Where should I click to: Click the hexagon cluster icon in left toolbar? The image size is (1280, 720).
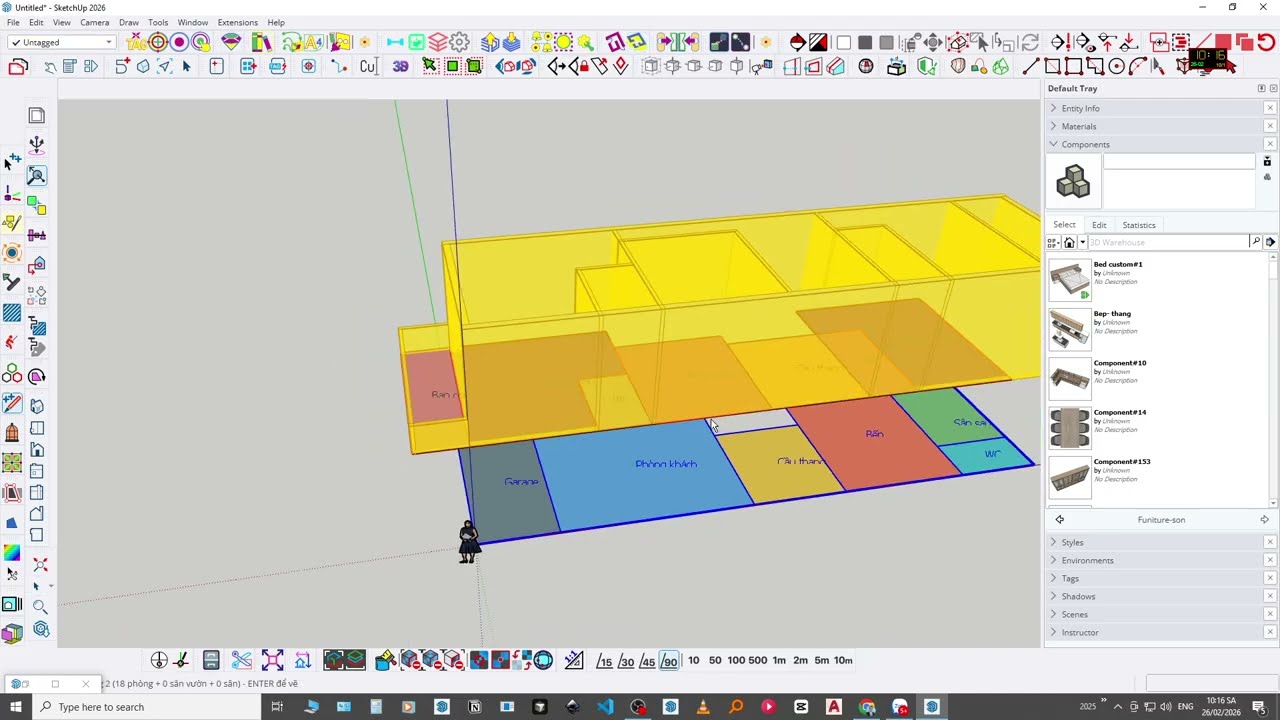tap(12, 375)
